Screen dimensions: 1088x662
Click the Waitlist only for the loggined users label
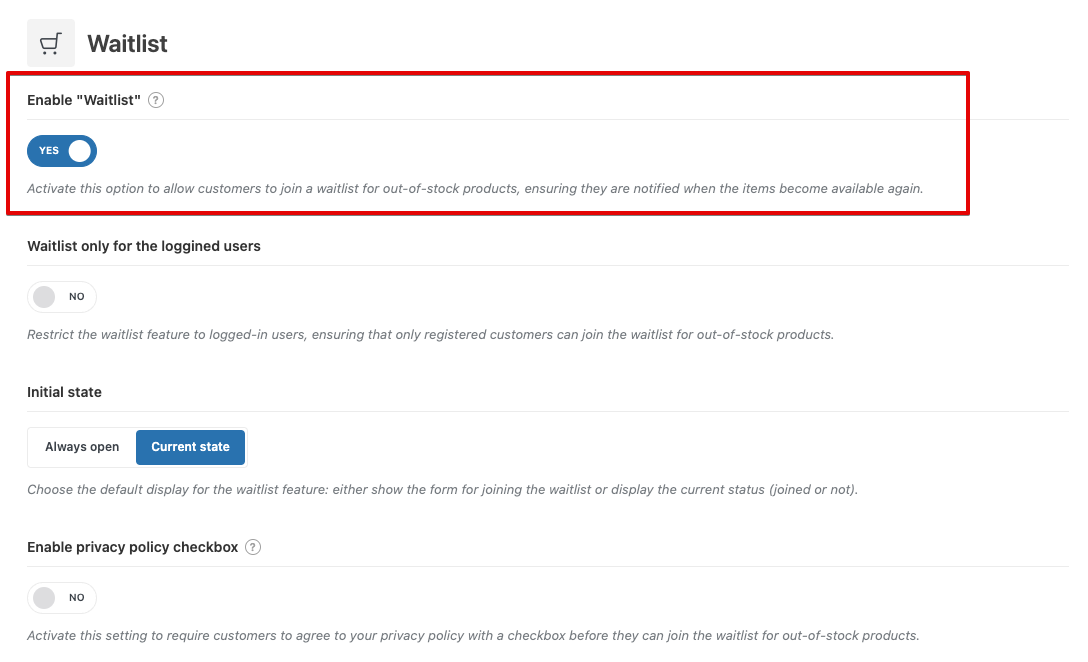[x=144, y=246]
